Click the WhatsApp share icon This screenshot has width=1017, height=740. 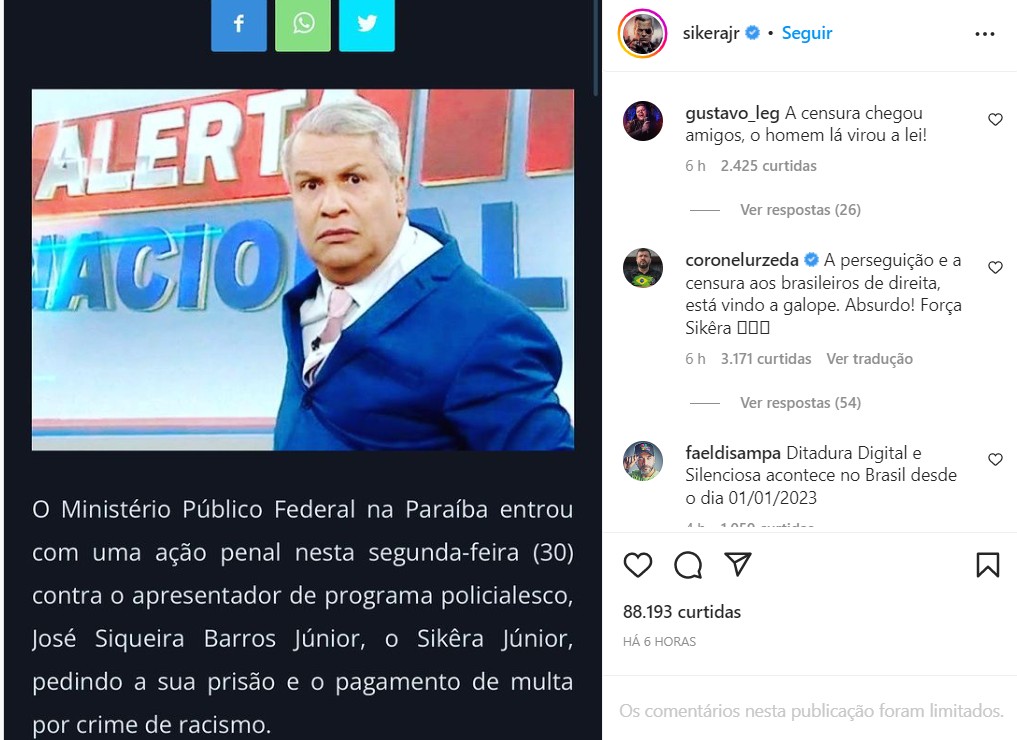pyautogui.click(x=303, y=25)
